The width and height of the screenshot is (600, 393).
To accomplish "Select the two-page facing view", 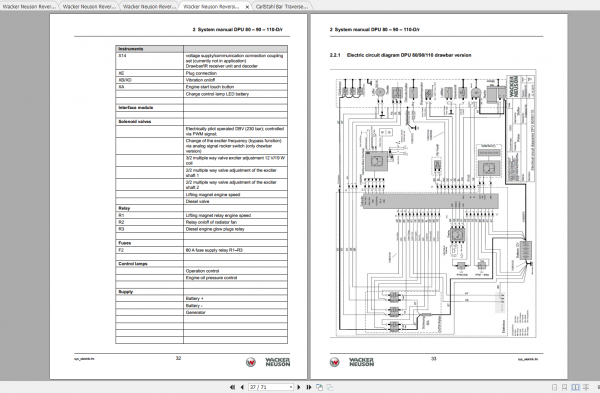I will tap(575, 387).
